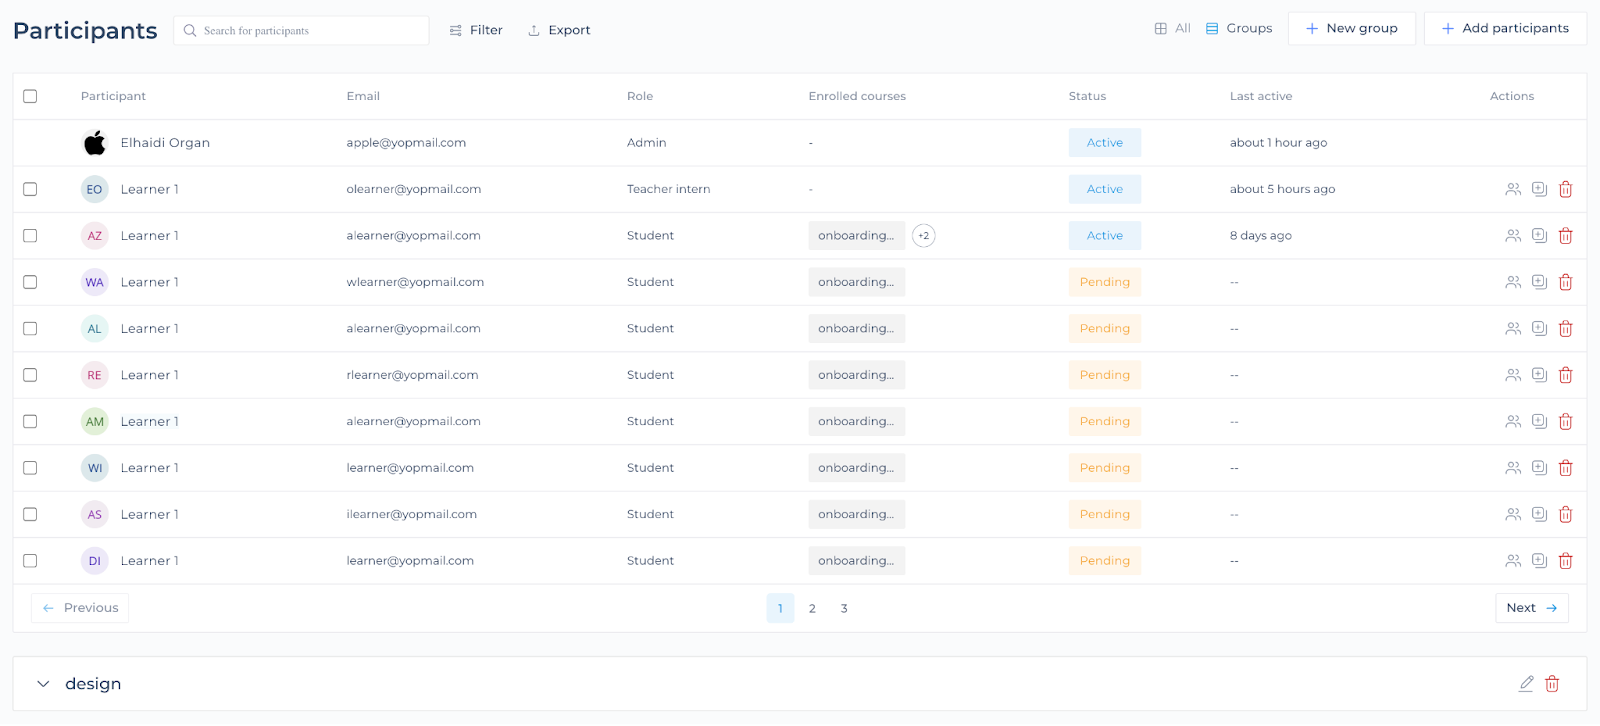Click the 'about 5 hours ago' cell
The width and height of the screenshot is (1600, 726).
coord(1283,189)
